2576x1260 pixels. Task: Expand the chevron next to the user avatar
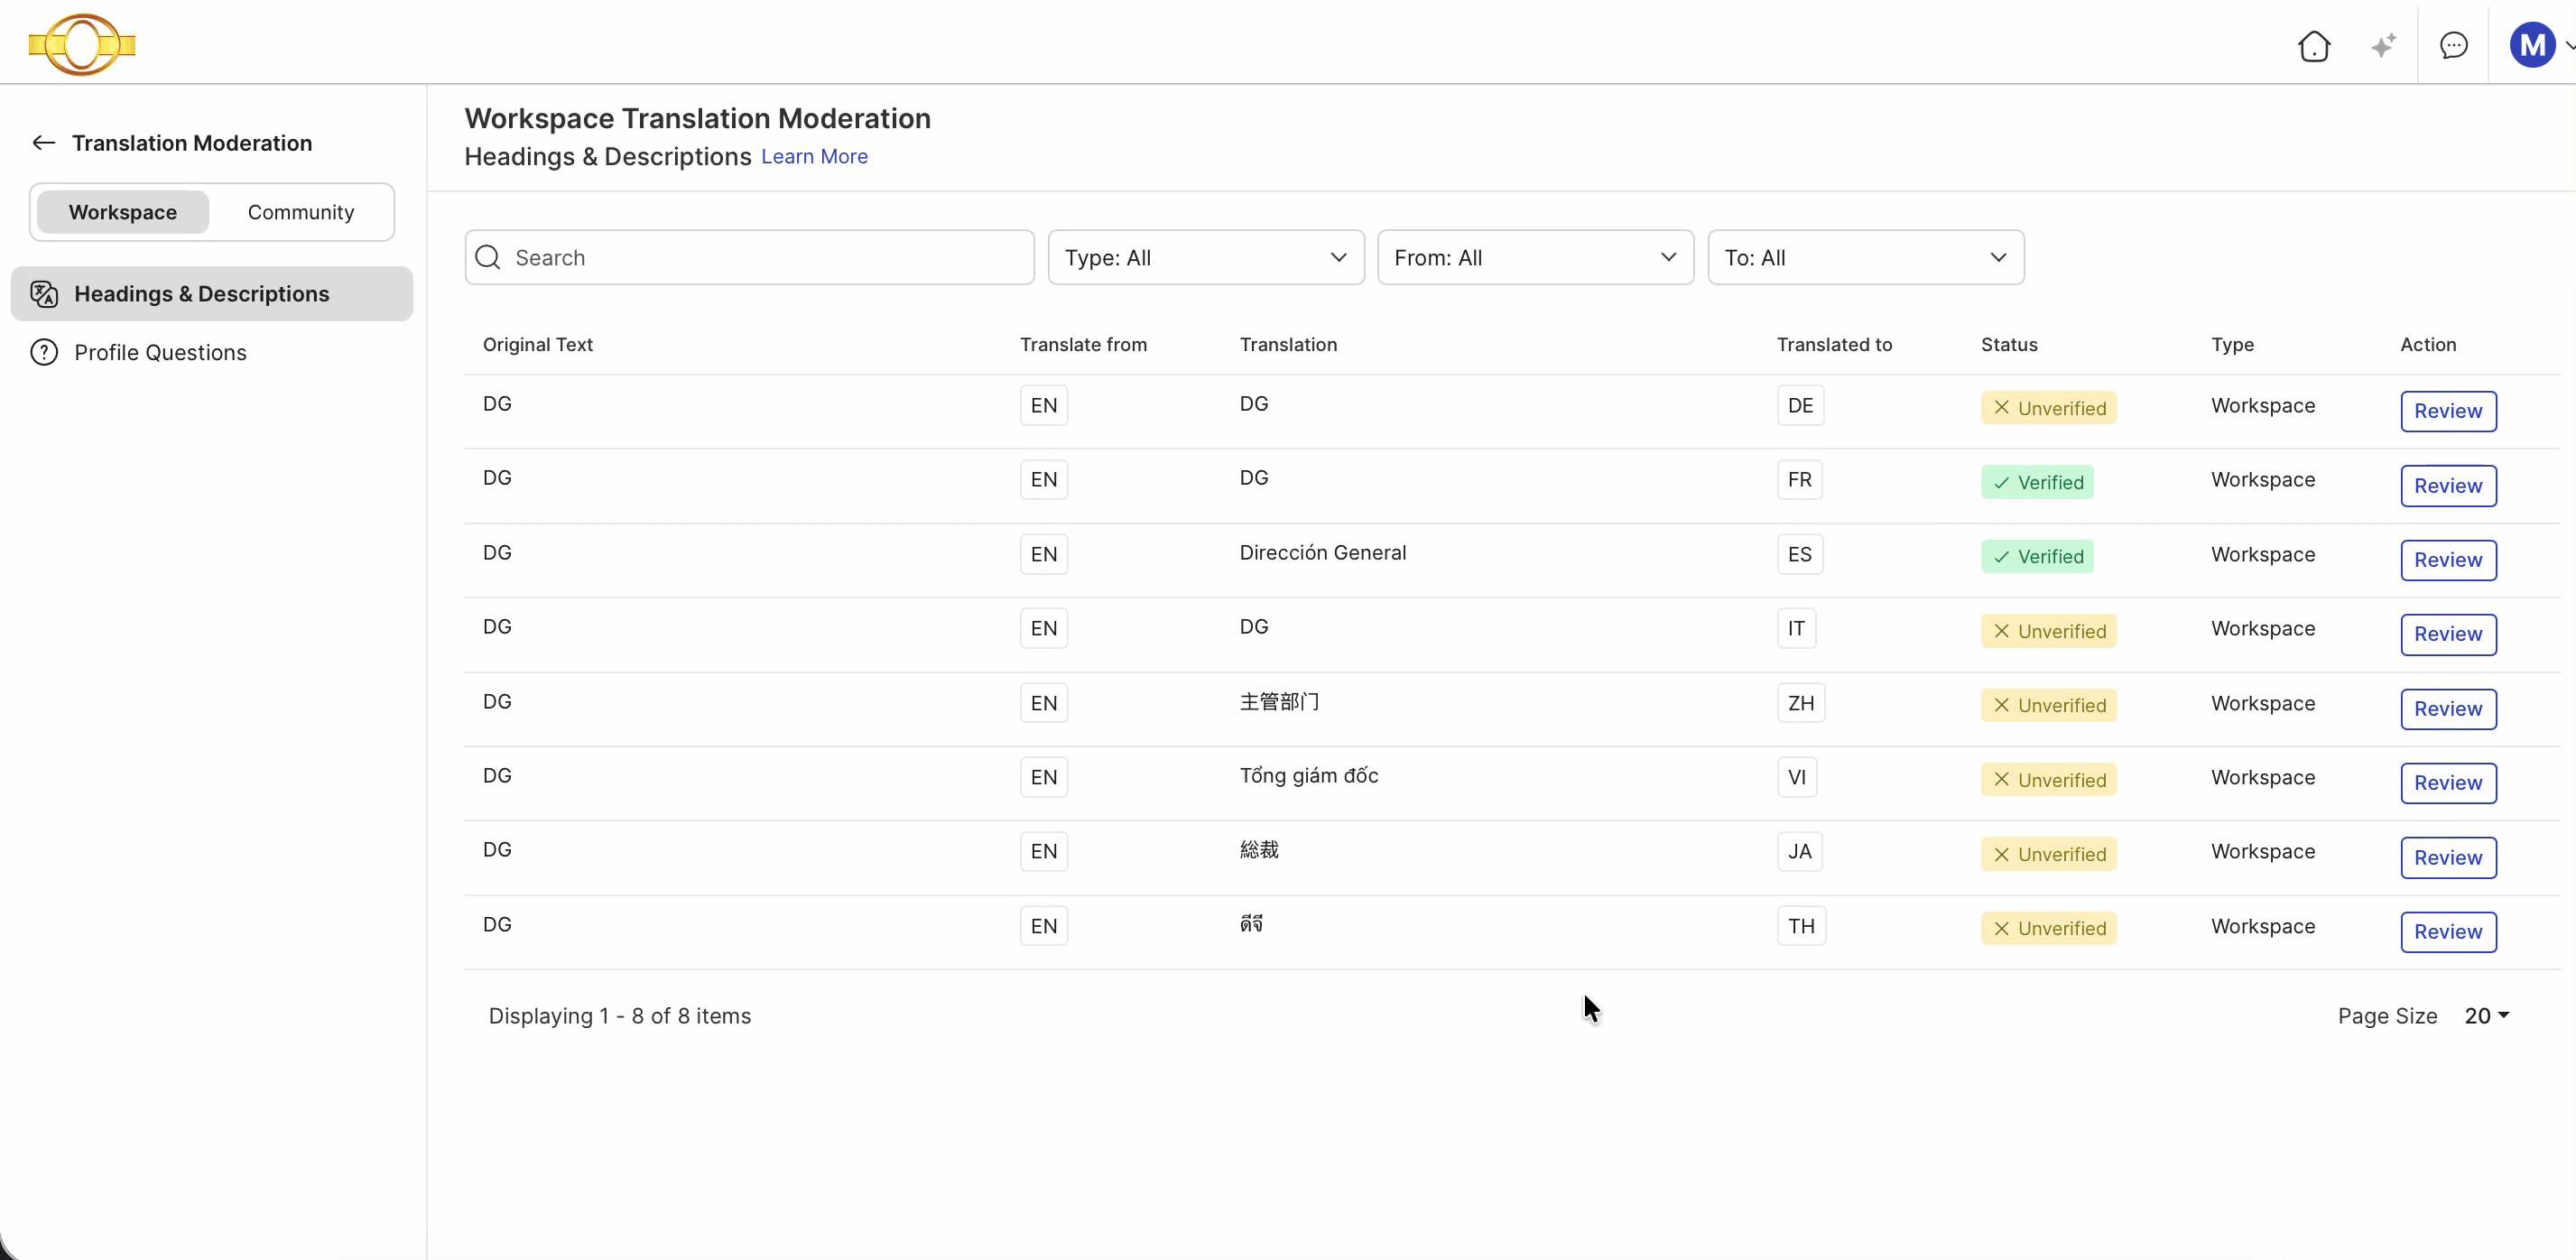pyautogui.click(x=2568, y=45)
